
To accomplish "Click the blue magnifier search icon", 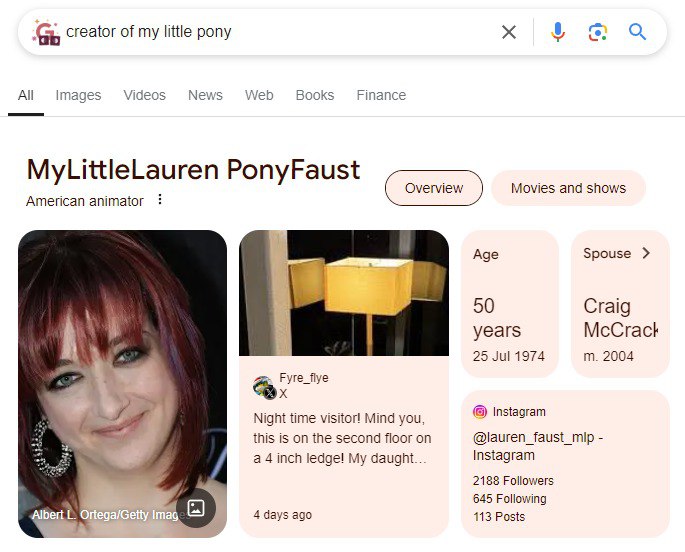I will pyautogui.click(x=637, y=32).
